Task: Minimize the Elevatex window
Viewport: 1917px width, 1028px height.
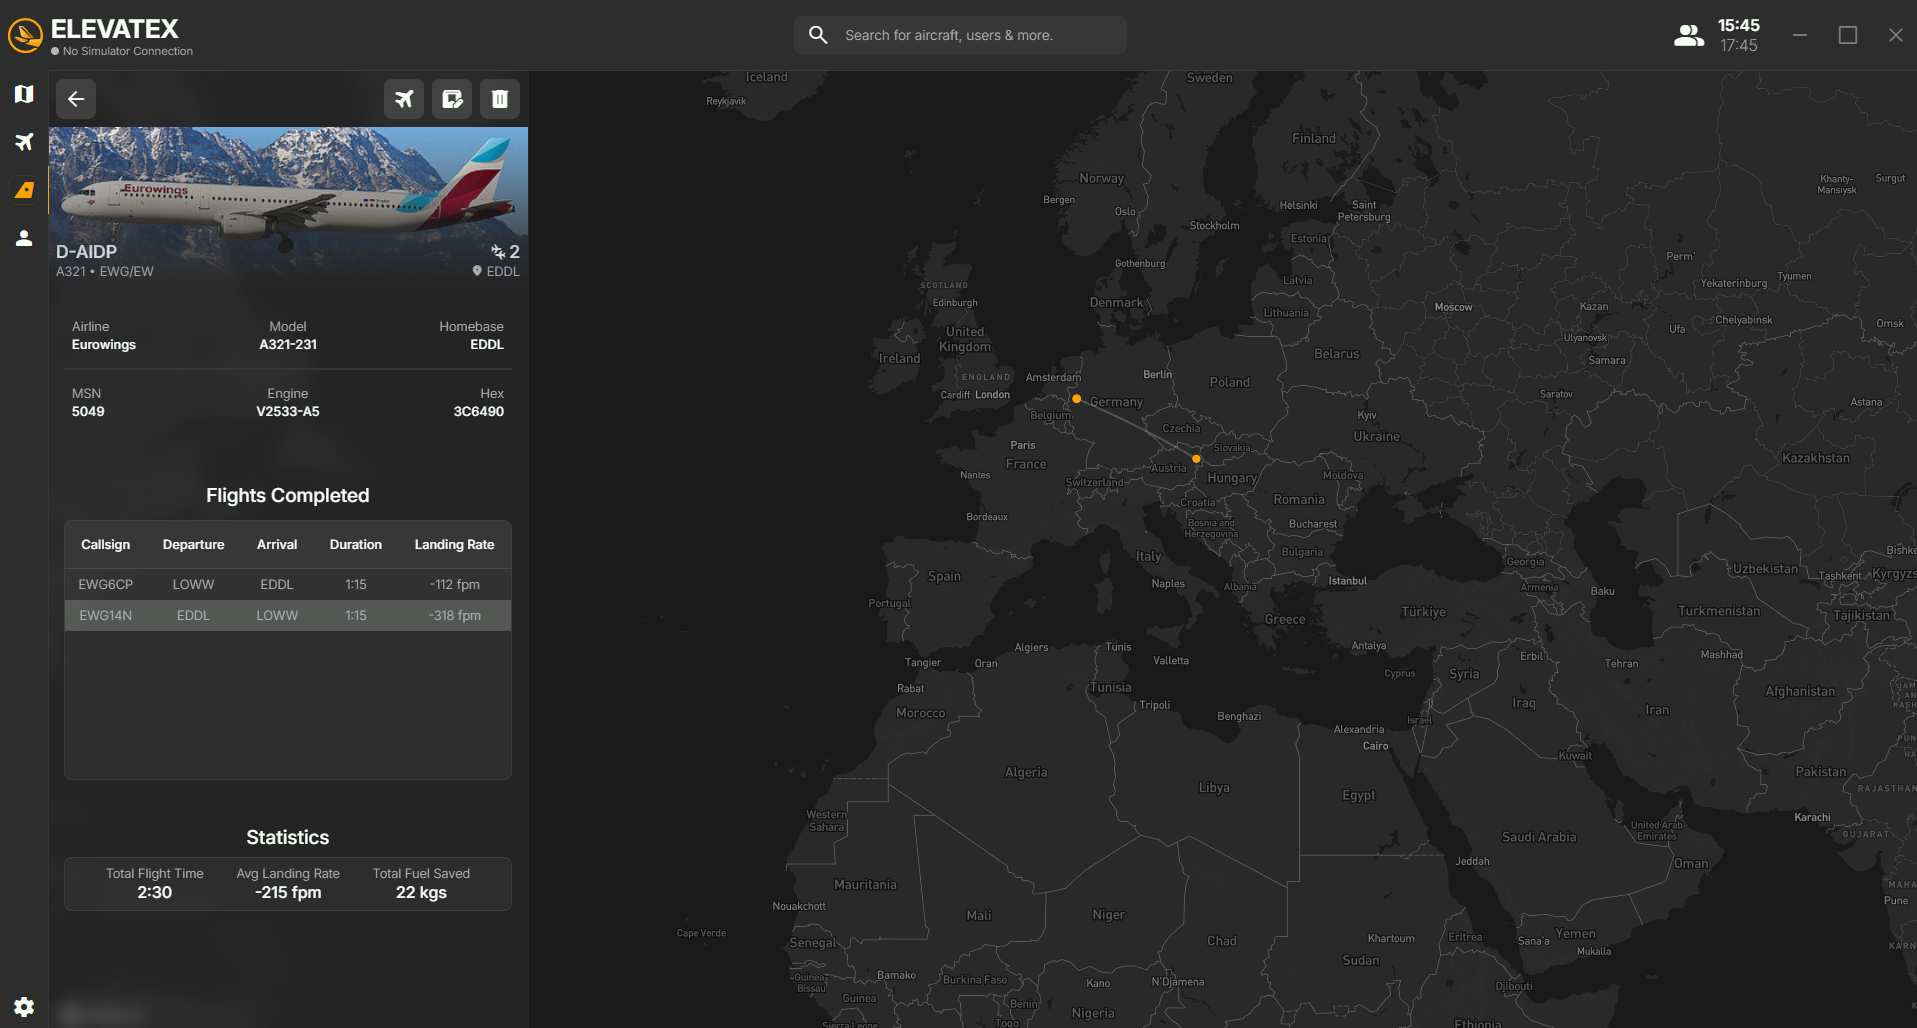Action: point(1800,35)
